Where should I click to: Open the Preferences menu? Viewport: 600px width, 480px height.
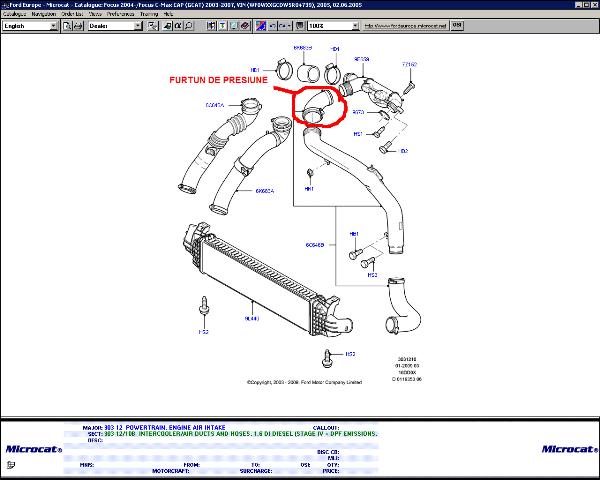122,15
